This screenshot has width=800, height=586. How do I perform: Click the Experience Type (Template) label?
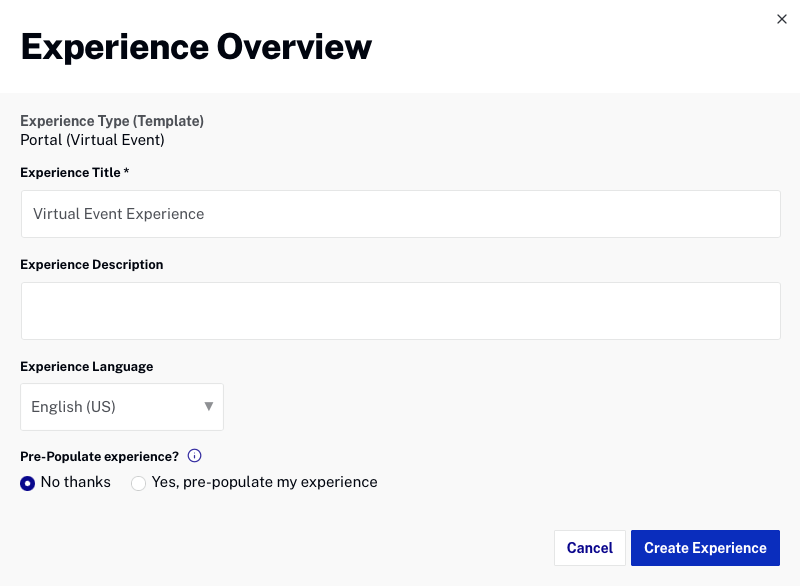(x=112, y=121)
